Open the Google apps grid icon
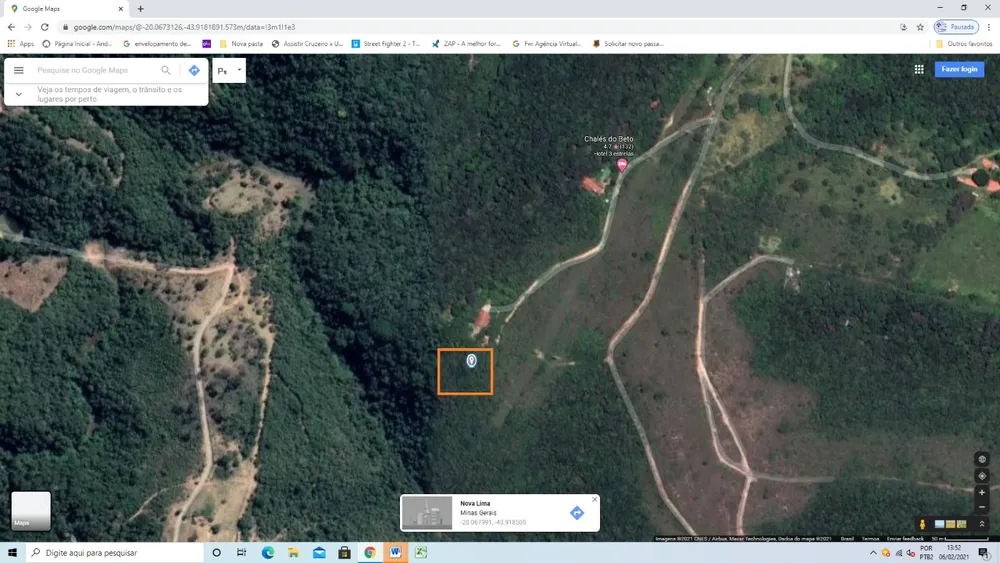Viewport: 1000px width, 563px height. click(x=919, y=69)
